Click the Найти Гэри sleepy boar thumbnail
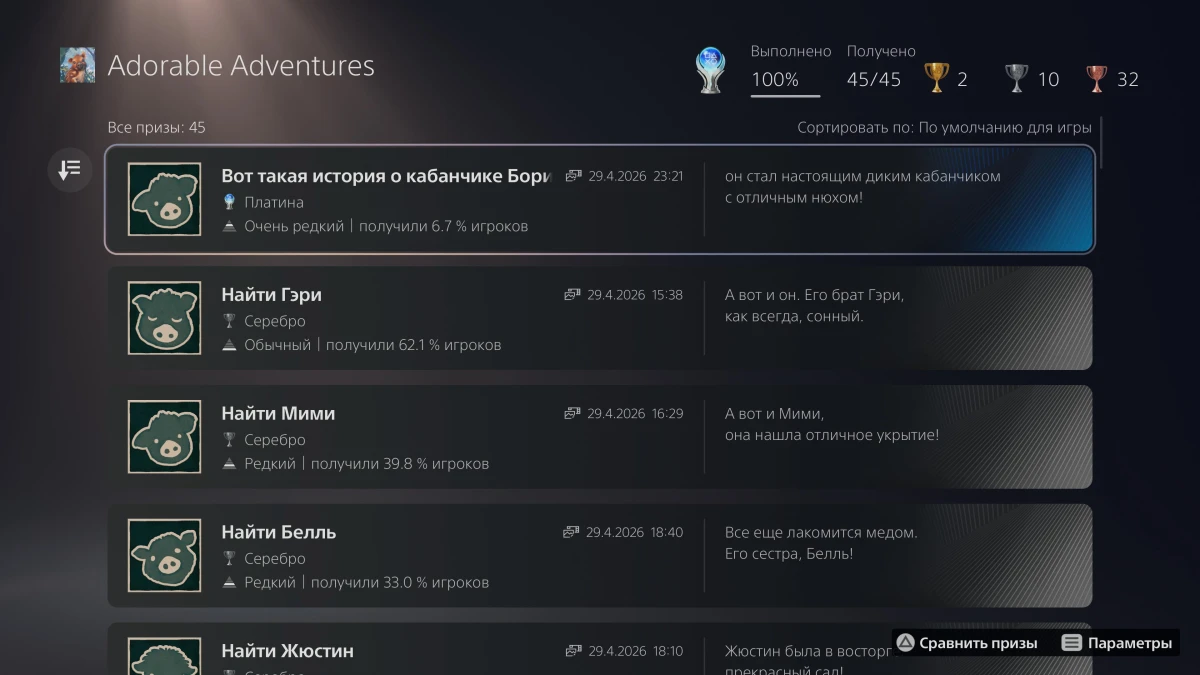Image resolution: width=1200 pixels, height=675 pixels. [164, 318]
